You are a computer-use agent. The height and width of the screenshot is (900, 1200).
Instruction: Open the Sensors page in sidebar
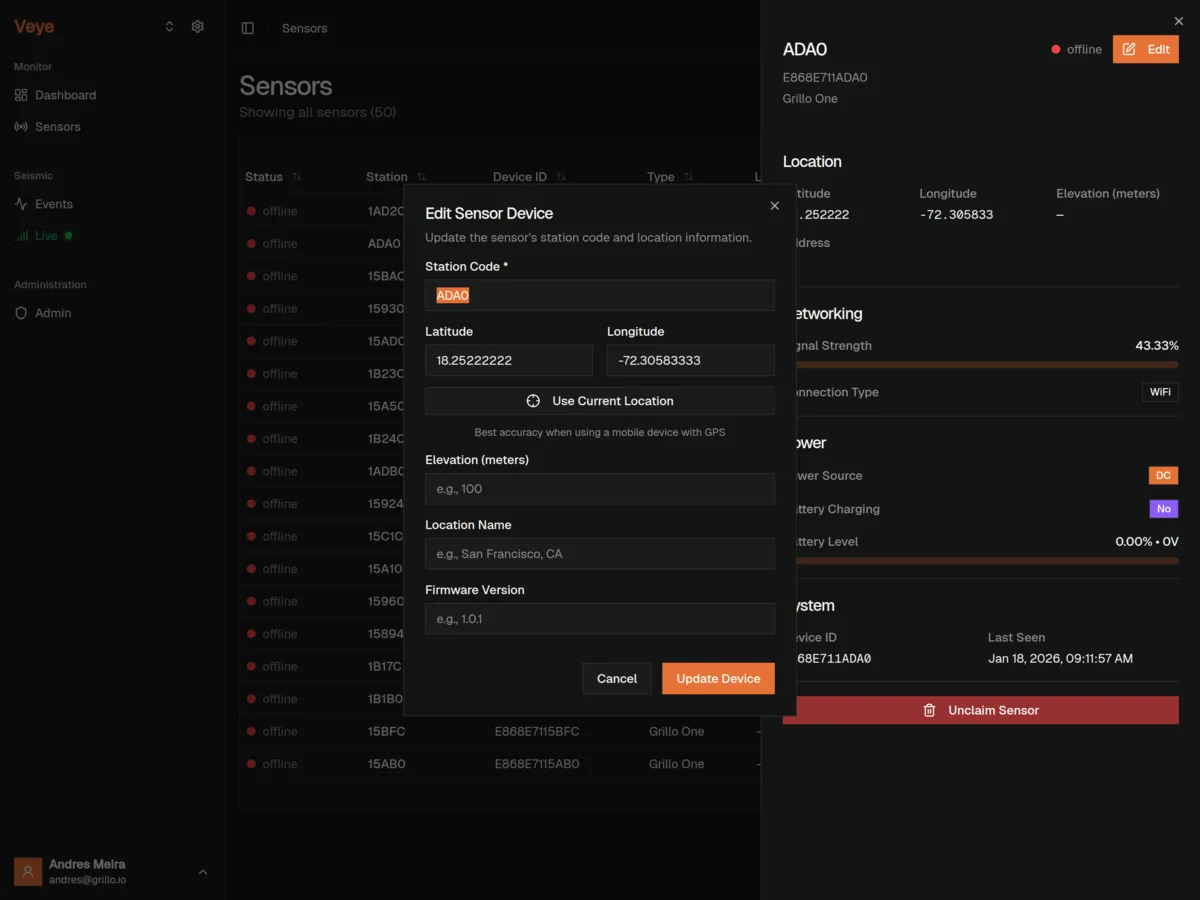[57, 127]
